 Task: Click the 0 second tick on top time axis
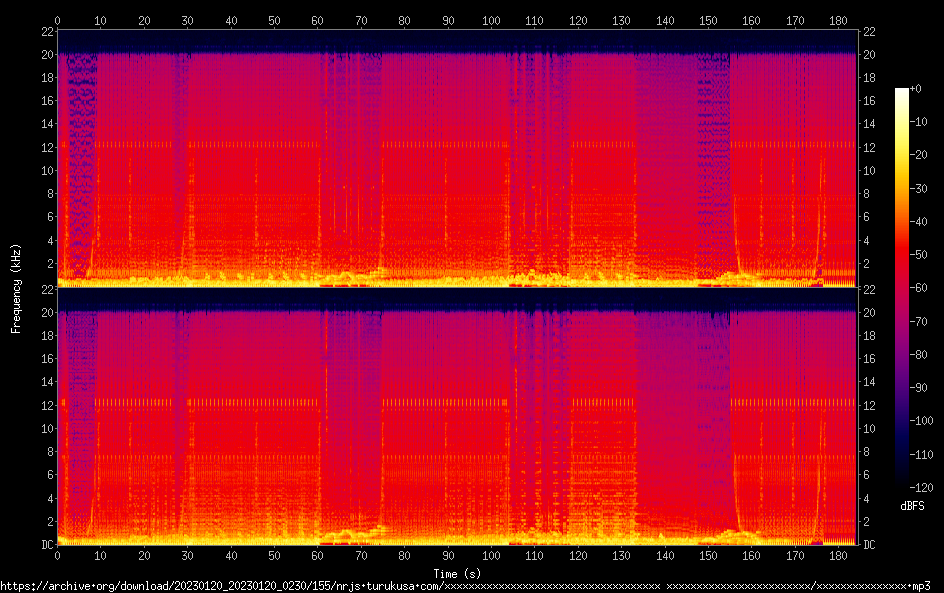pos(58,20)
